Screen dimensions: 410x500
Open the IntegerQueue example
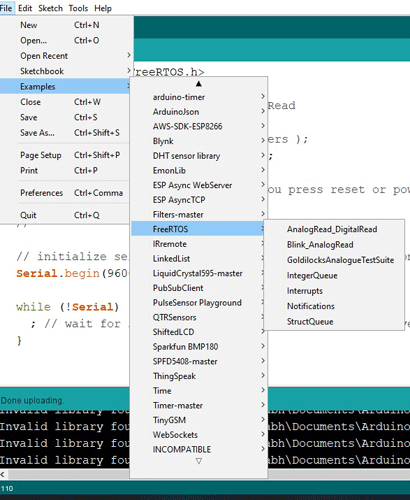[334, 275]
